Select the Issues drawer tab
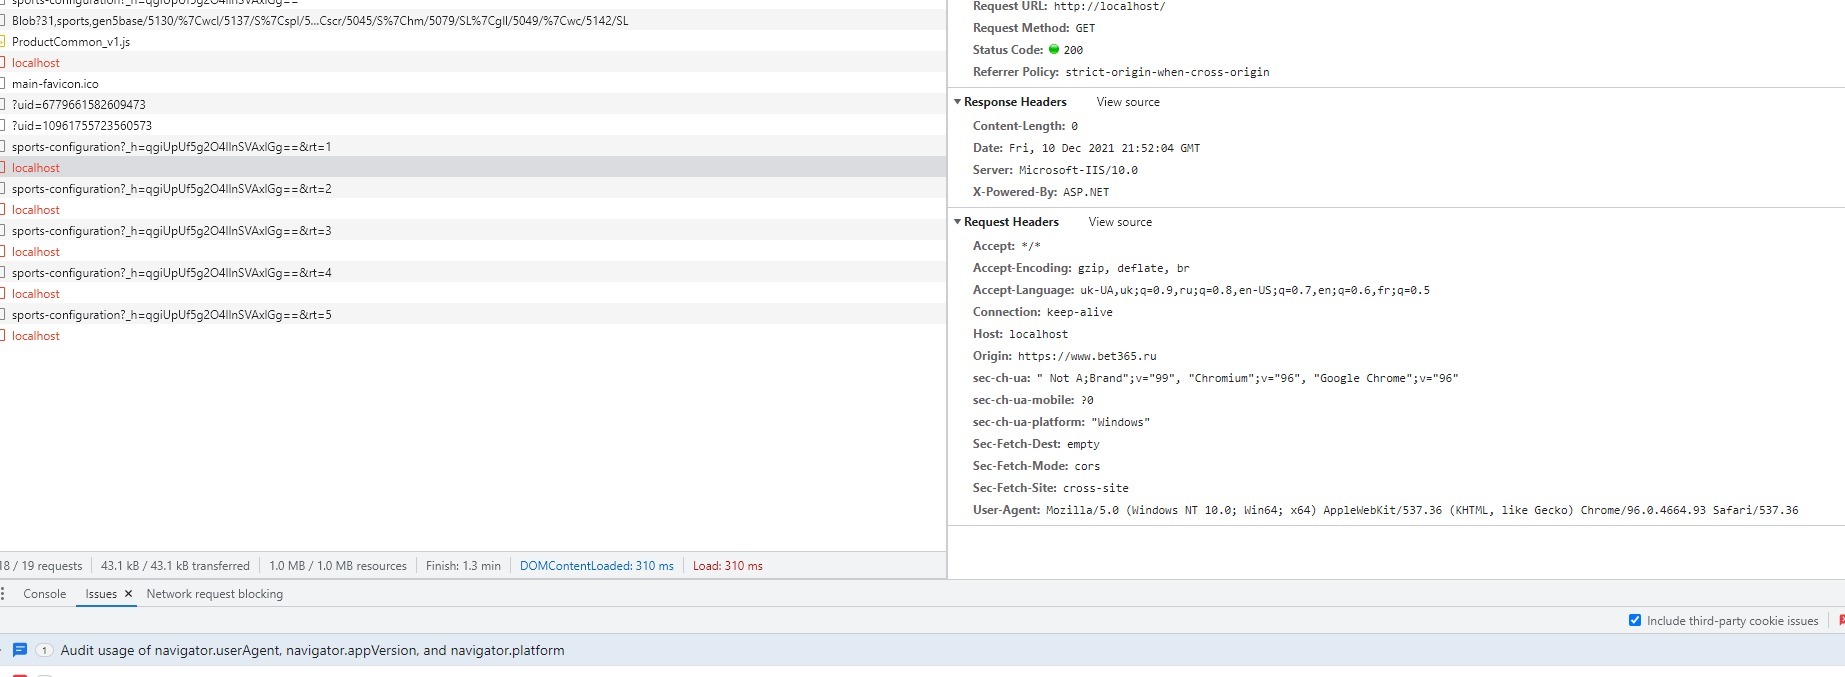 click(101, 594)
